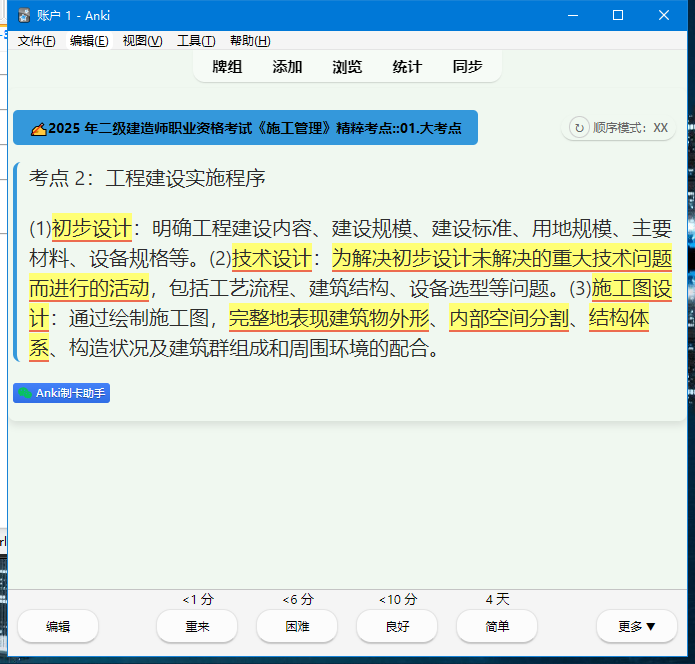Viewport: 695px width, 664px height.
Task: Click the WeChat icon in Anki制卡助手 badge
Action: pos(25,393)
